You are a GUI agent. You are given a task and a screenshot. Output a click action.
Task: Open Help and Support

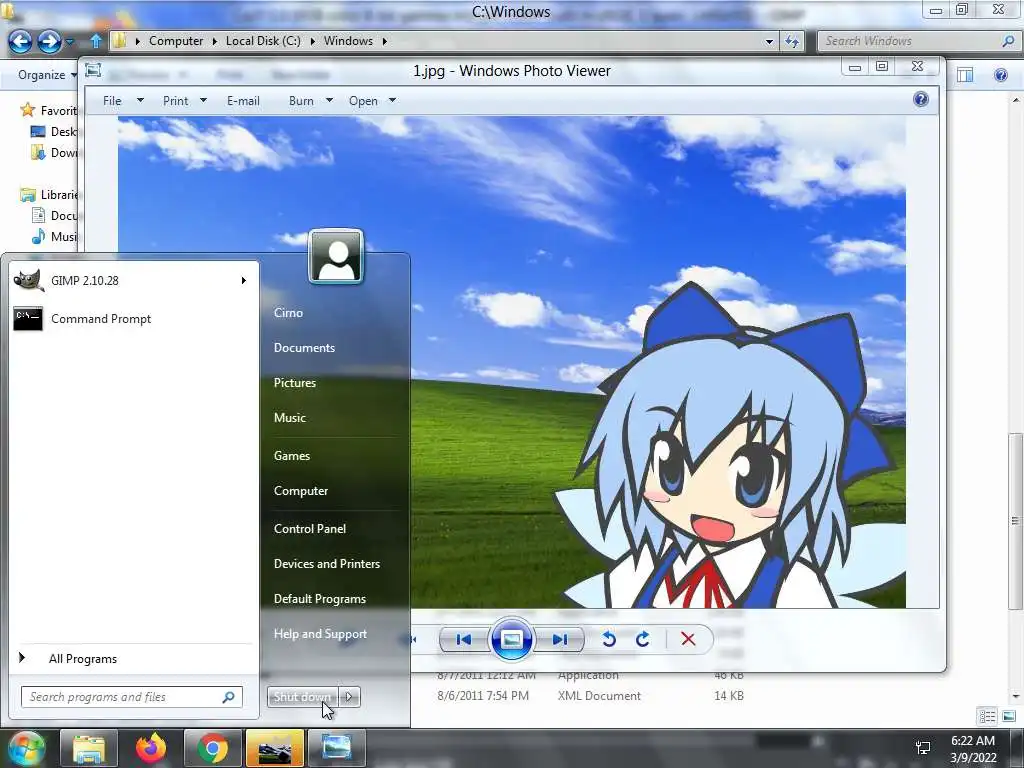pos(320,634)
